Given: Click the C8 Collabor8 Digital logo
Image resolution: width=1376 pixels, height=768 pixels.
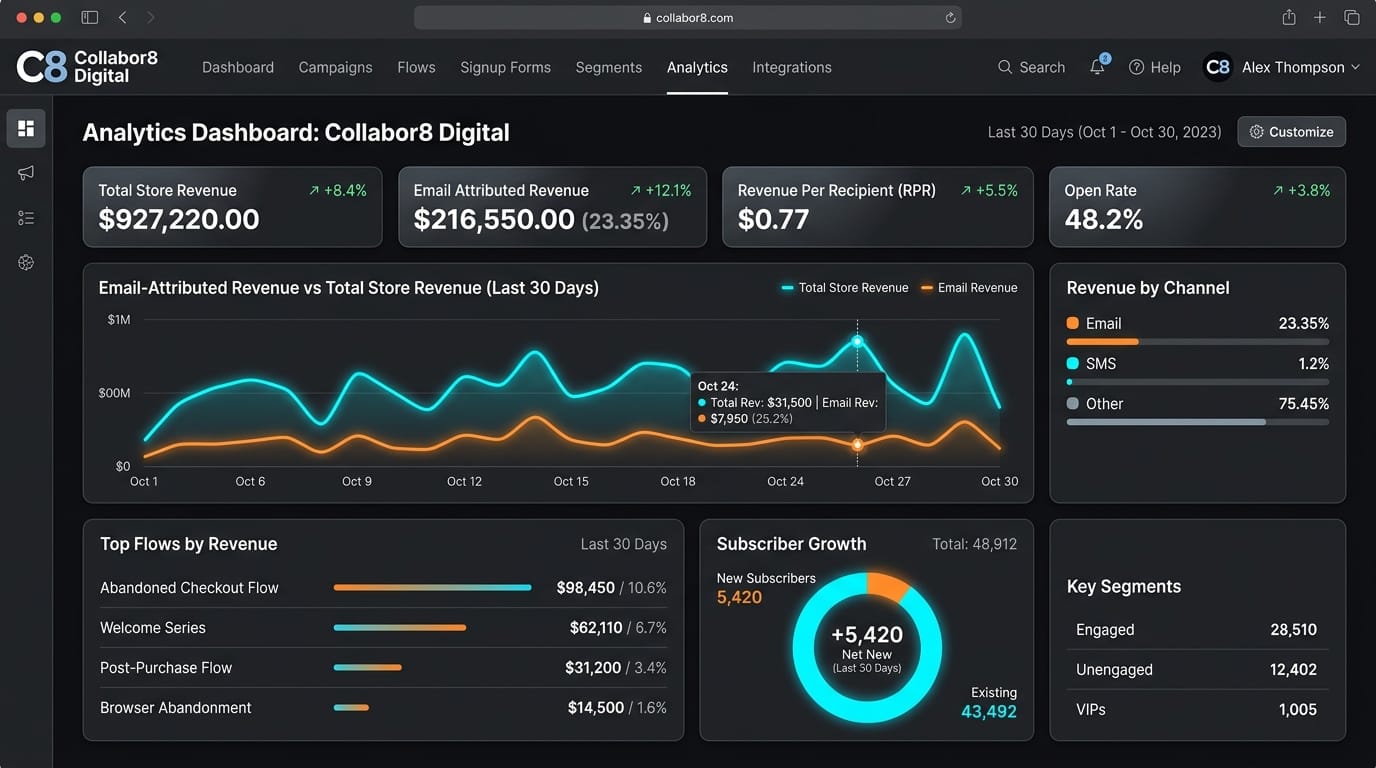Looking at the screenshot, I should (x=88, y=67).
